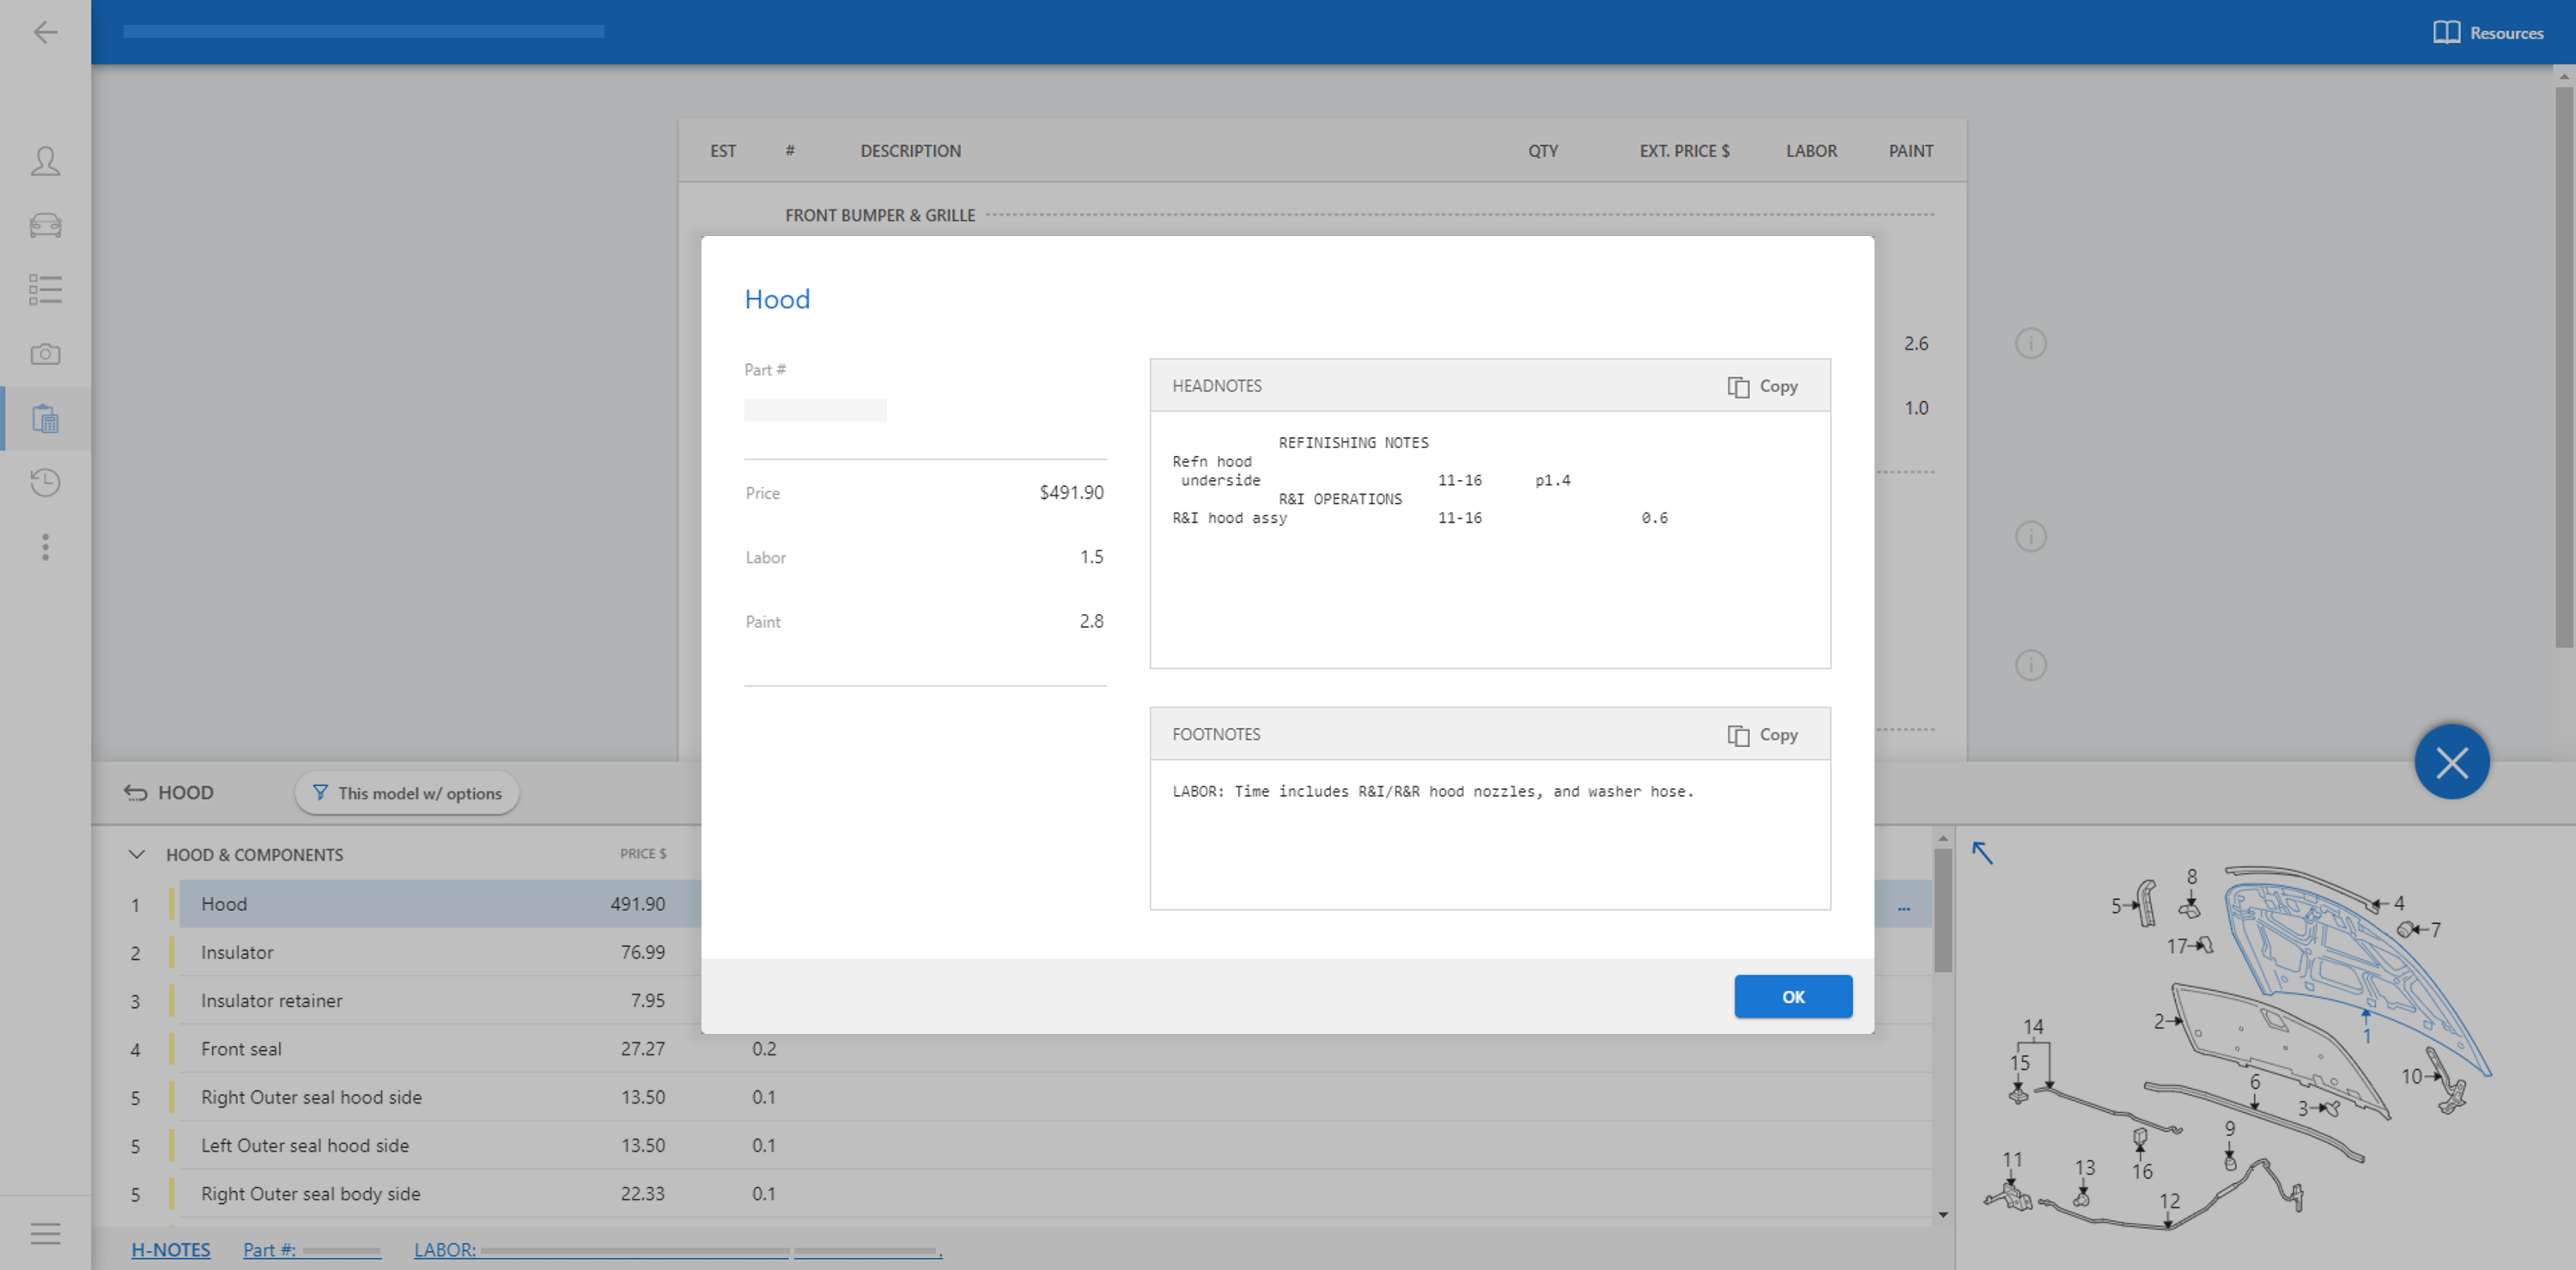Image resolution: width=2576 pixels, height=1270 pixels.
Task: Open the hamburger menu at bottom left
Action: [45, 1233]
